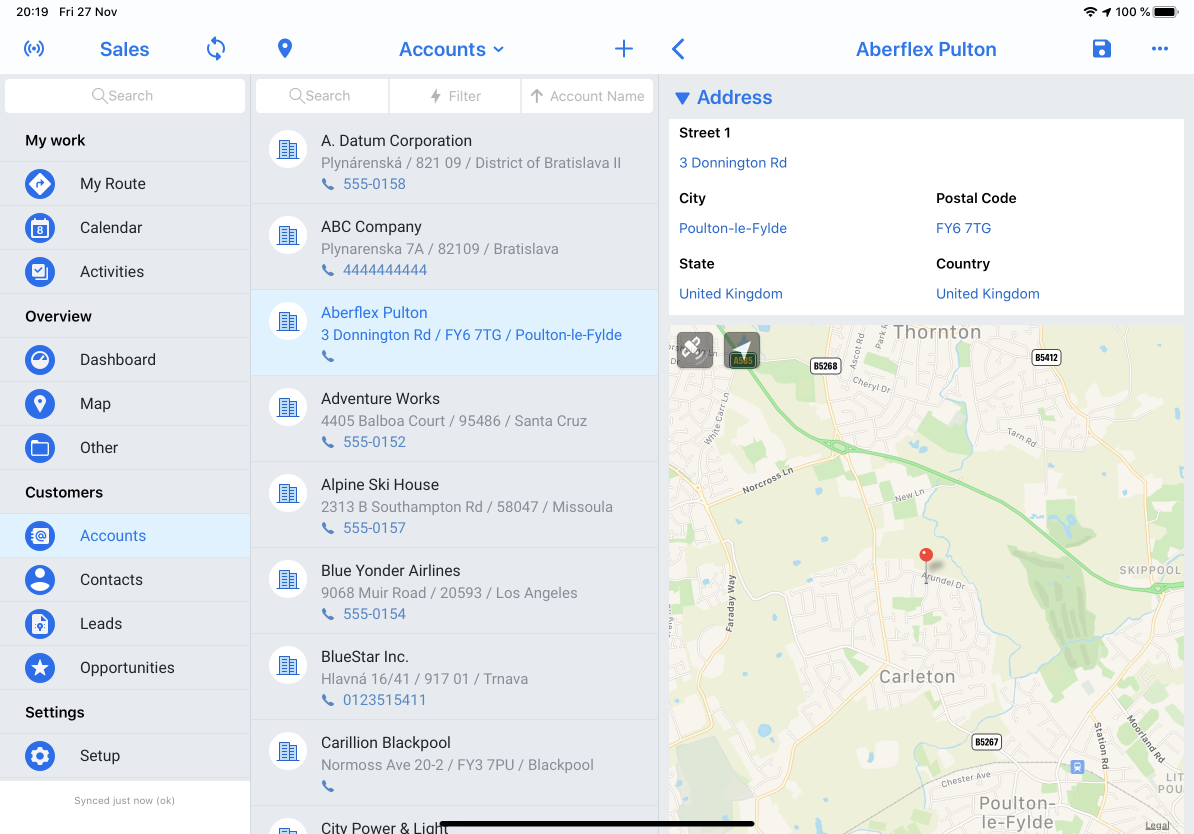Select Accounts in Customers section
Image resolution: width=1194 pixels, height=834 pixels.
click(x=125, y=535)
